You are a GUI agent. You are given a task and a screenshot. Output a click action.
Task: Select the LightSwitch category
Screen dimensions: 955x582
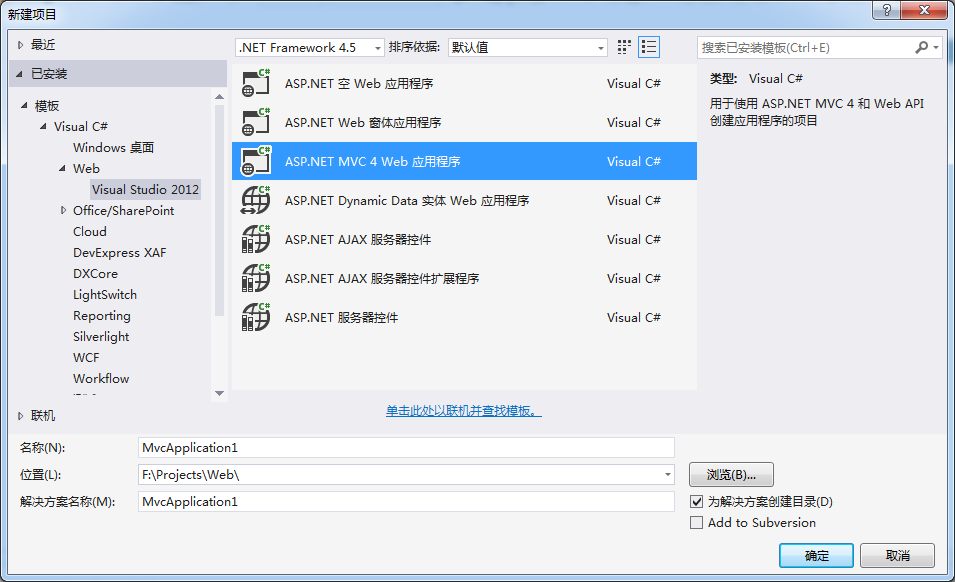click(x=105, y=295)
